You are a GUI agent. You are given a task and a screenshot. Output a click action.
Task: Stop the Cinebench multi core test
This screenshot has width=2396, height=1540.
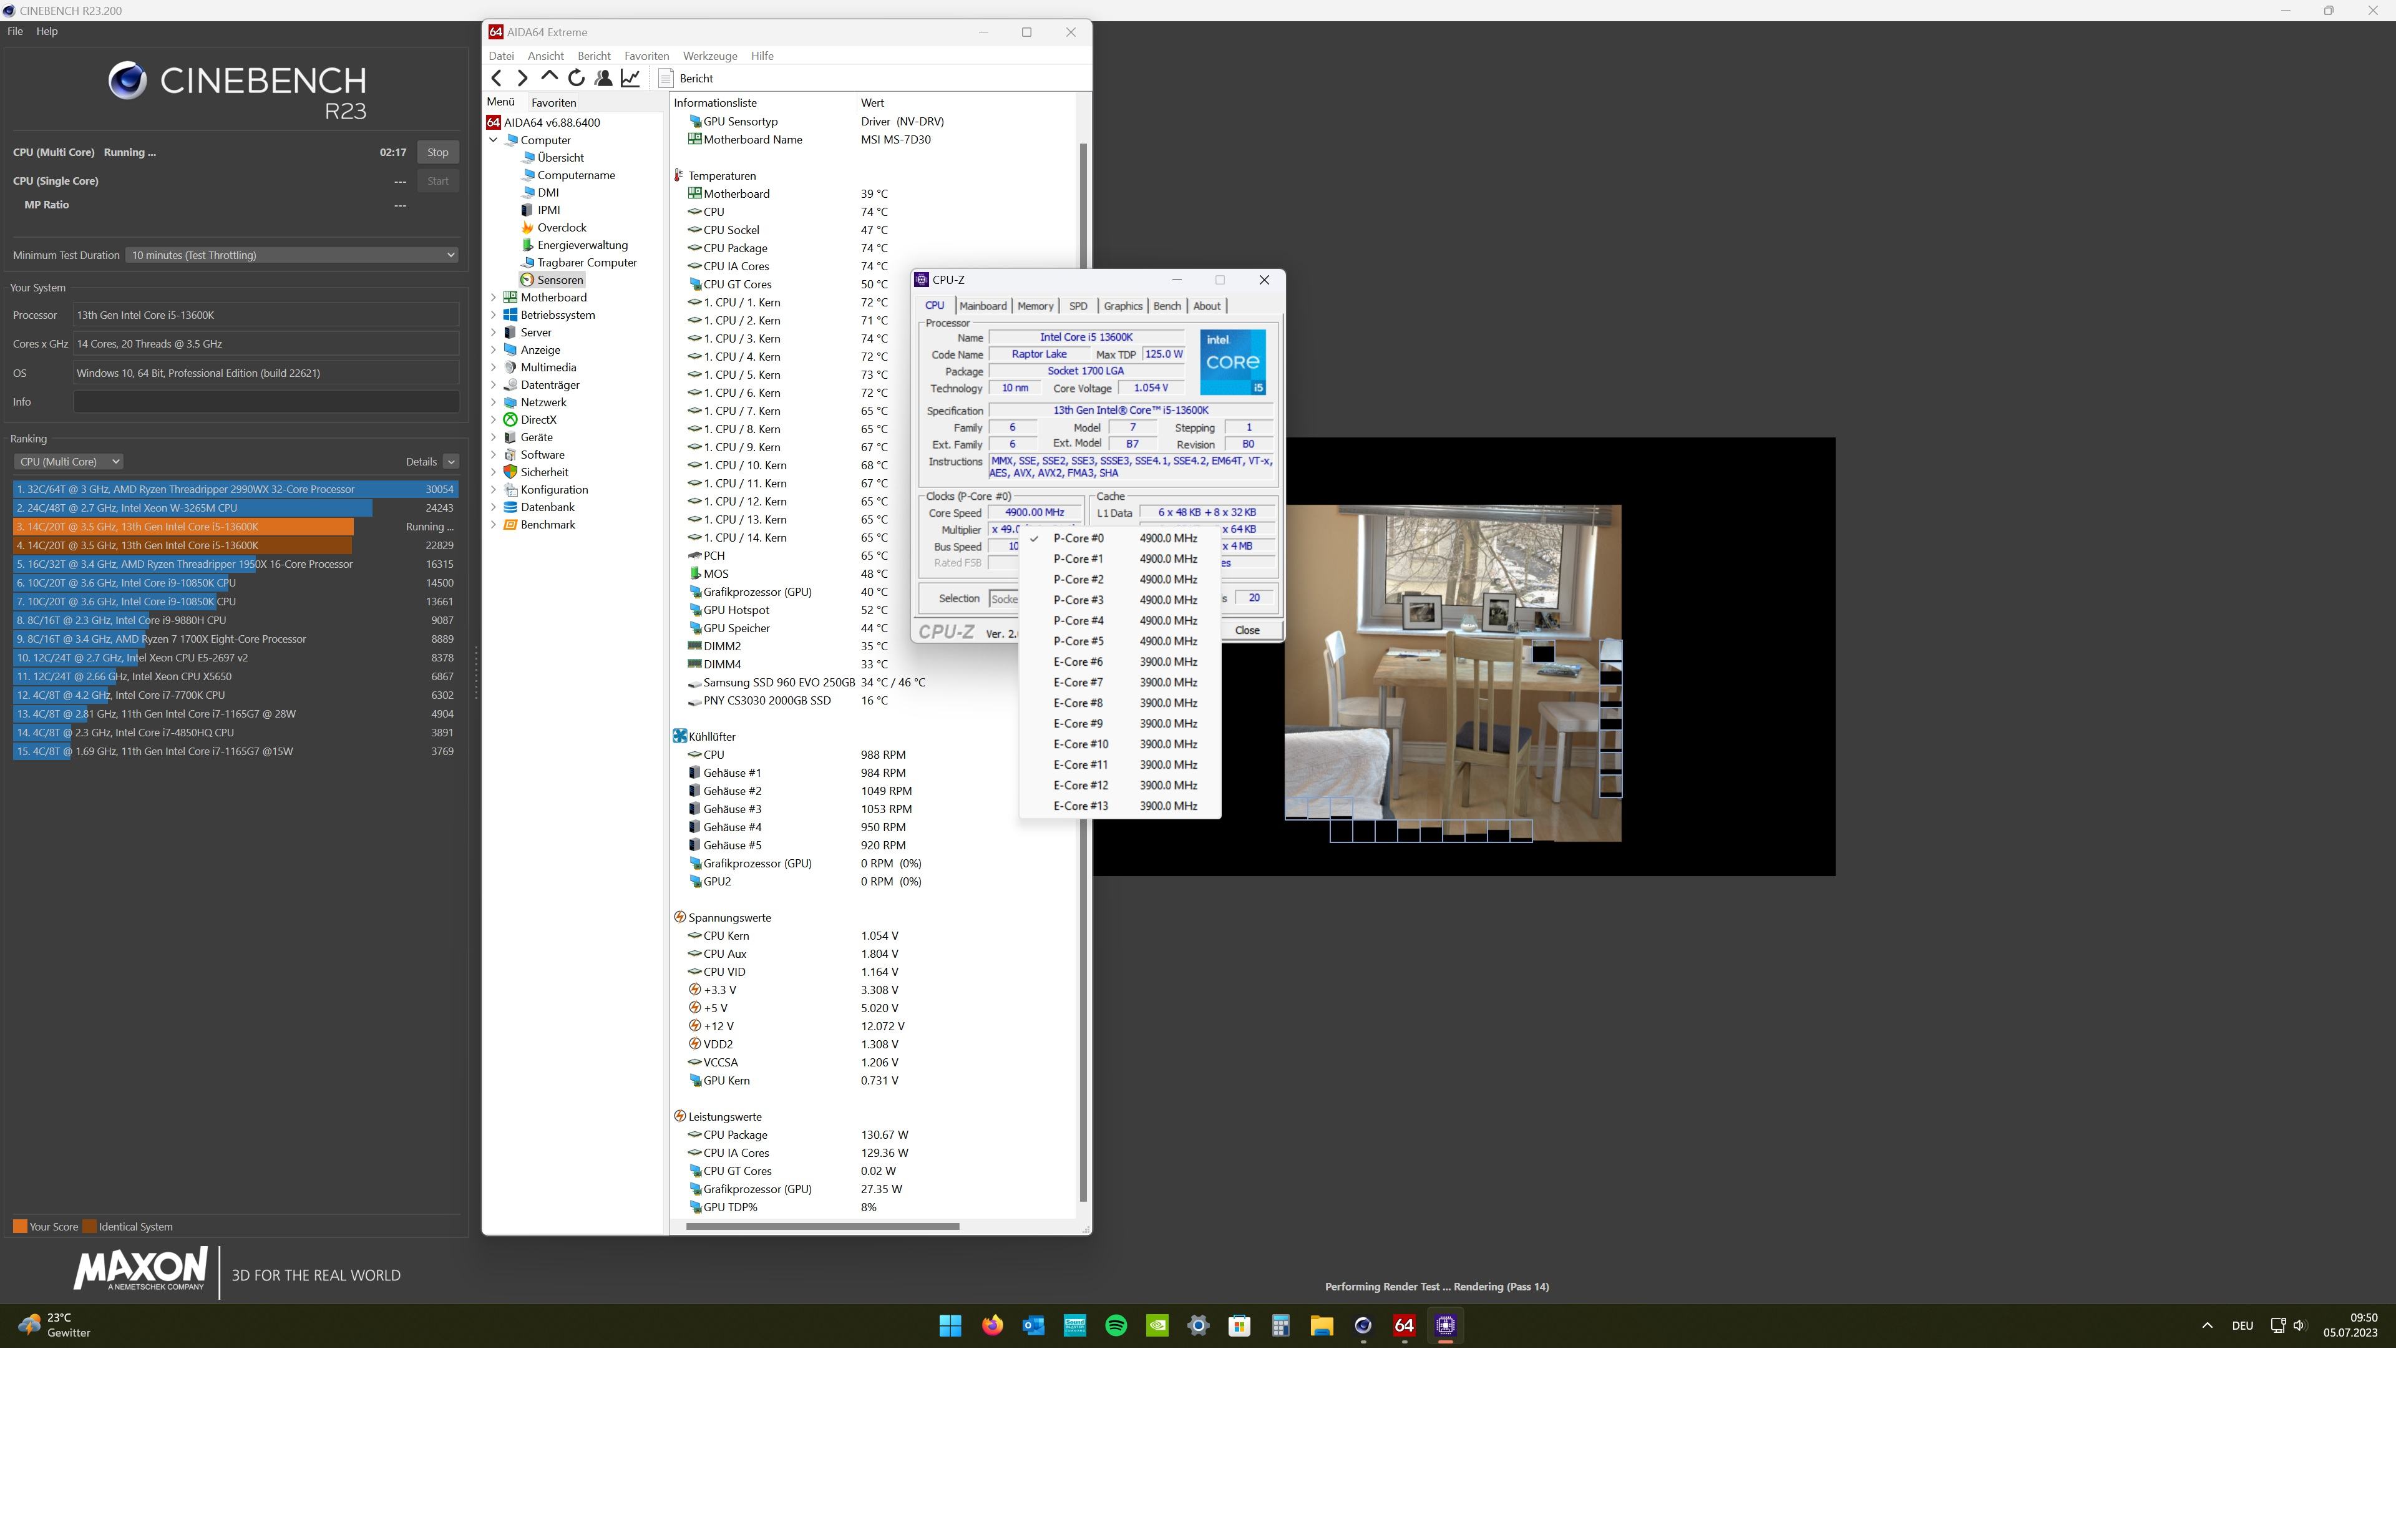pos(437,152)
